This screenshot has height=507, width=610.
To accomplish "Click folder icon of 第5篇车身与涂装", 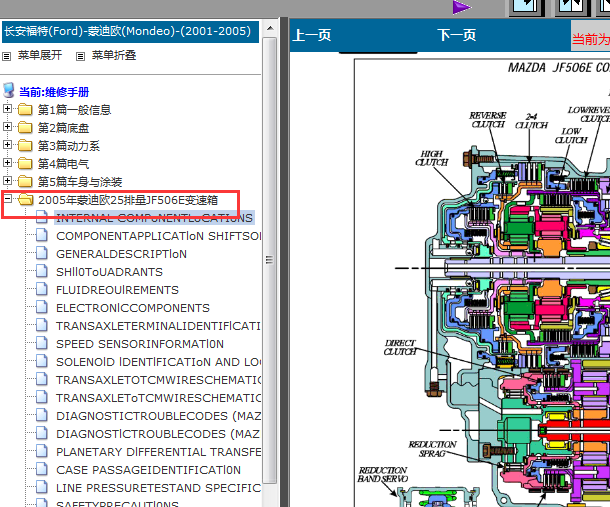I will tap(25, 181).
